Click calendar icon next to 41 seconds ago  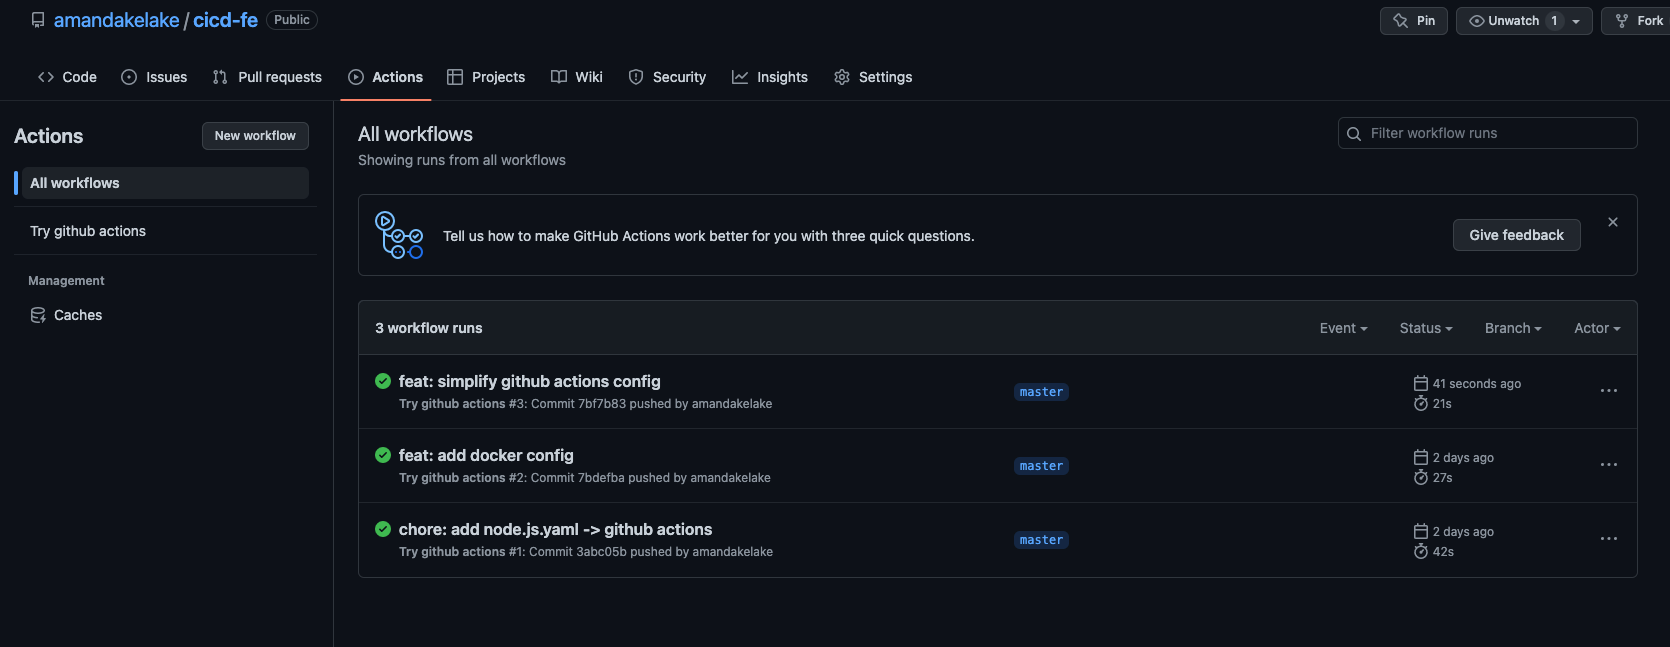pos(1420,383)
